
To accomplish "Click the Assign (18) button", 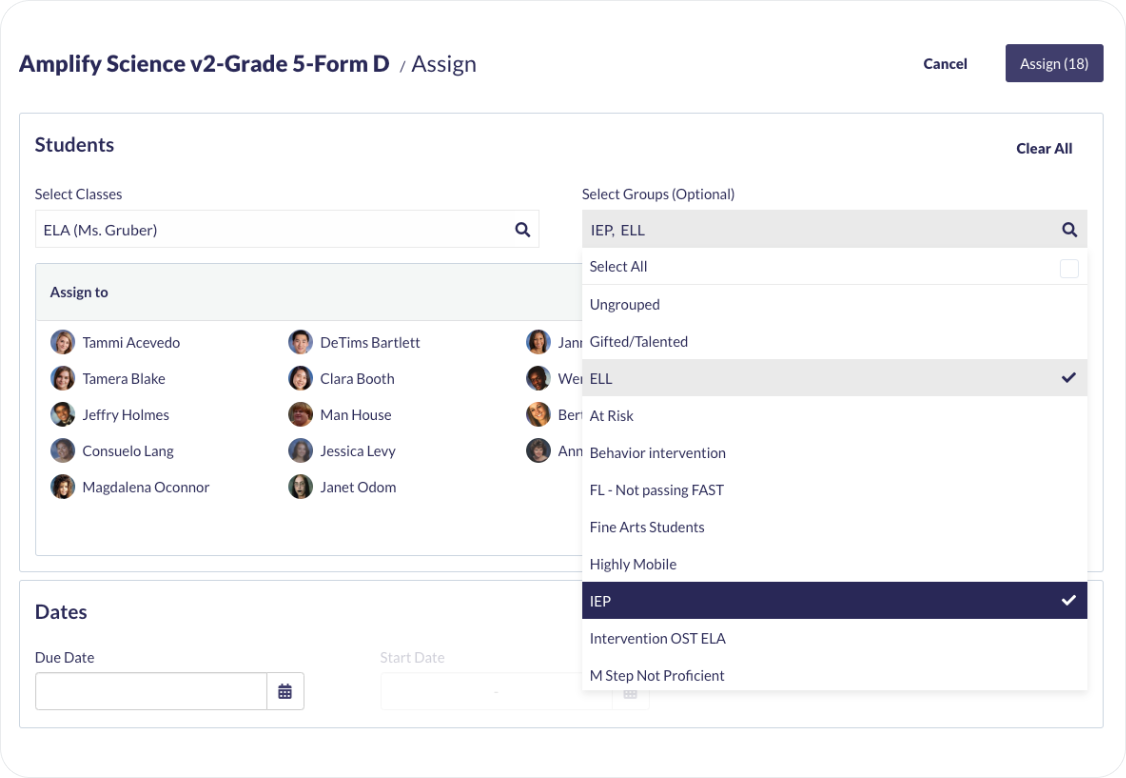I will tap(1054, 63).
